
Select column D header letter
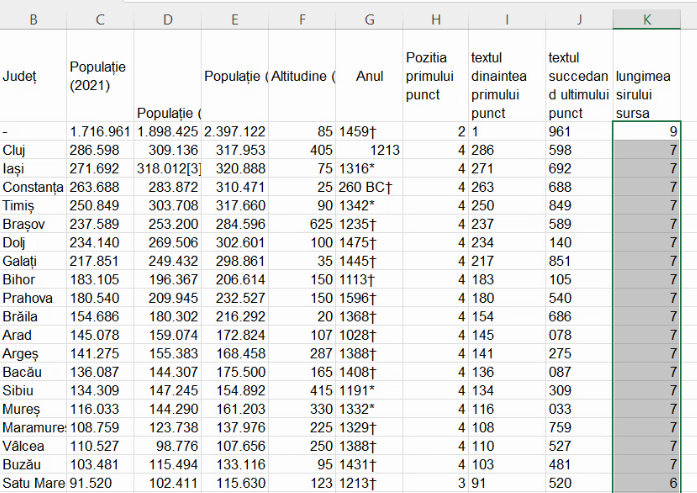click(167, 19)
